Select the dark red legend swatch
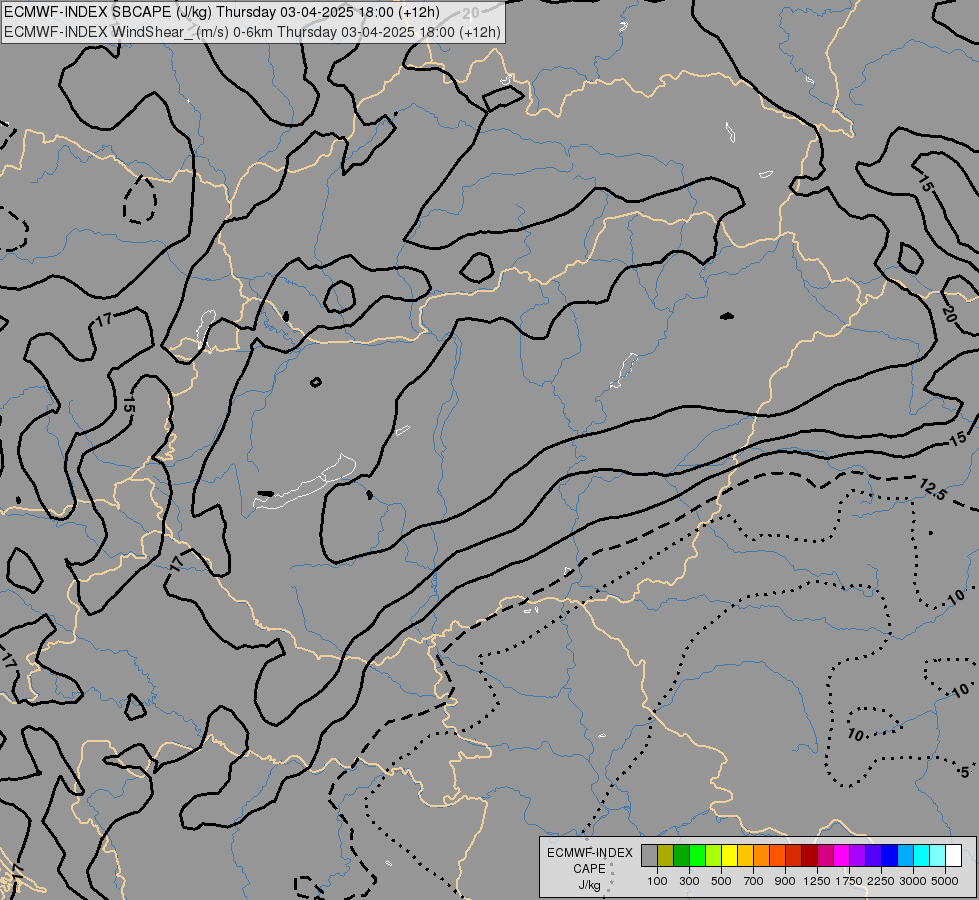Viewport: 979px width, 900px height. point(809,855)
